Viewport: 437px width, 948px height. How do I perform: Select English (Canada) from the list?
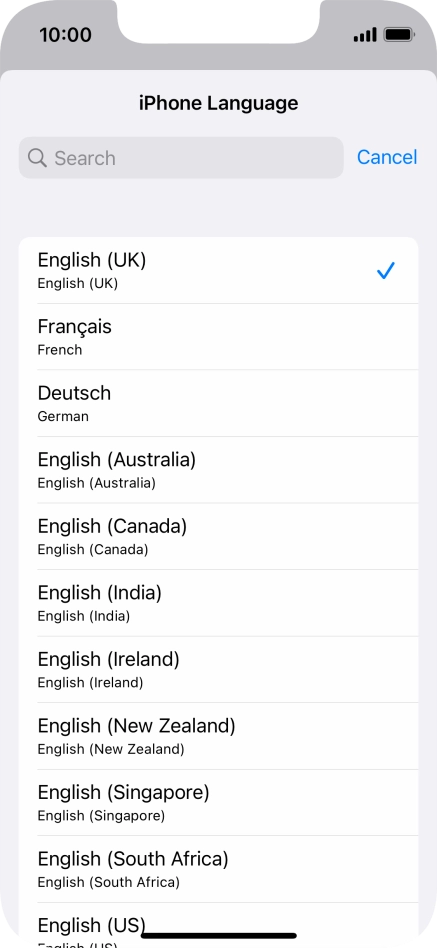[218, 536]
